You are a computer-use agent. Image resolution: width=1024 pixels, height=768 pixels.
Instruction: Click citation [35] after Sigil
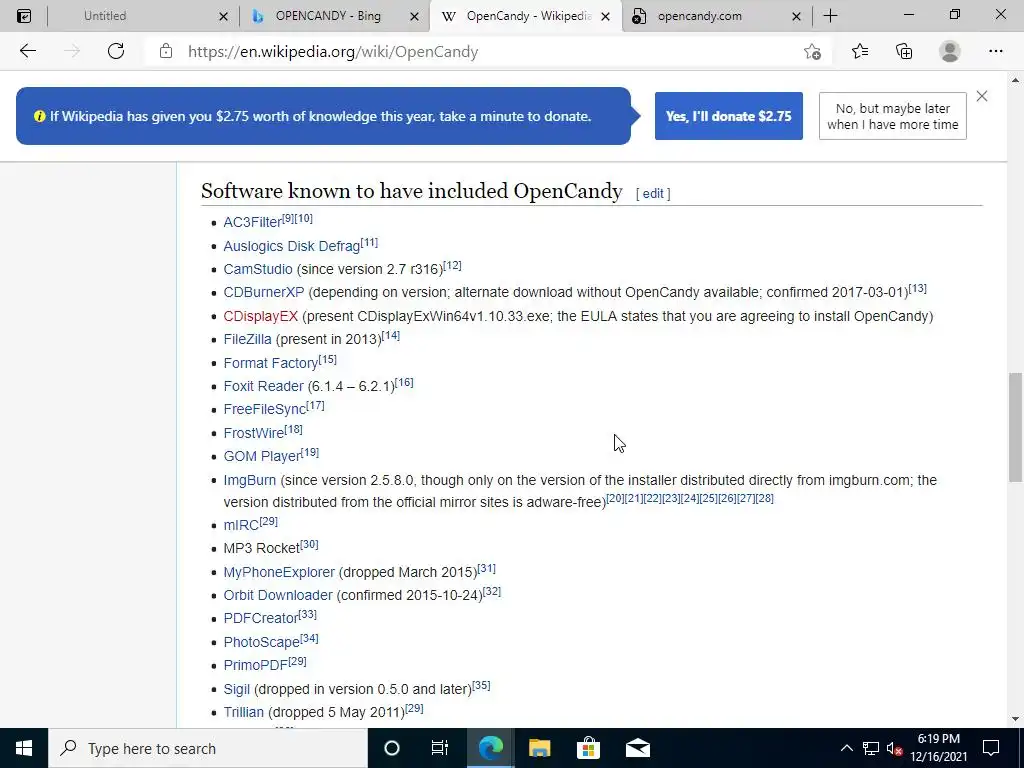point(481,685)
